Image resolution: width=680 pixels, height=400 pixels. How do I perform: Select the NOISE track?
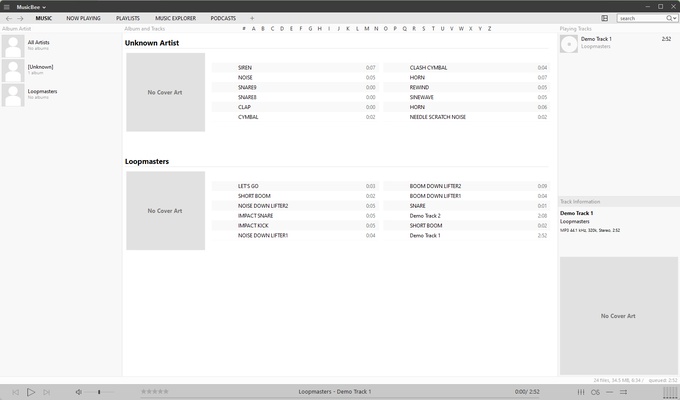point(295,78)
